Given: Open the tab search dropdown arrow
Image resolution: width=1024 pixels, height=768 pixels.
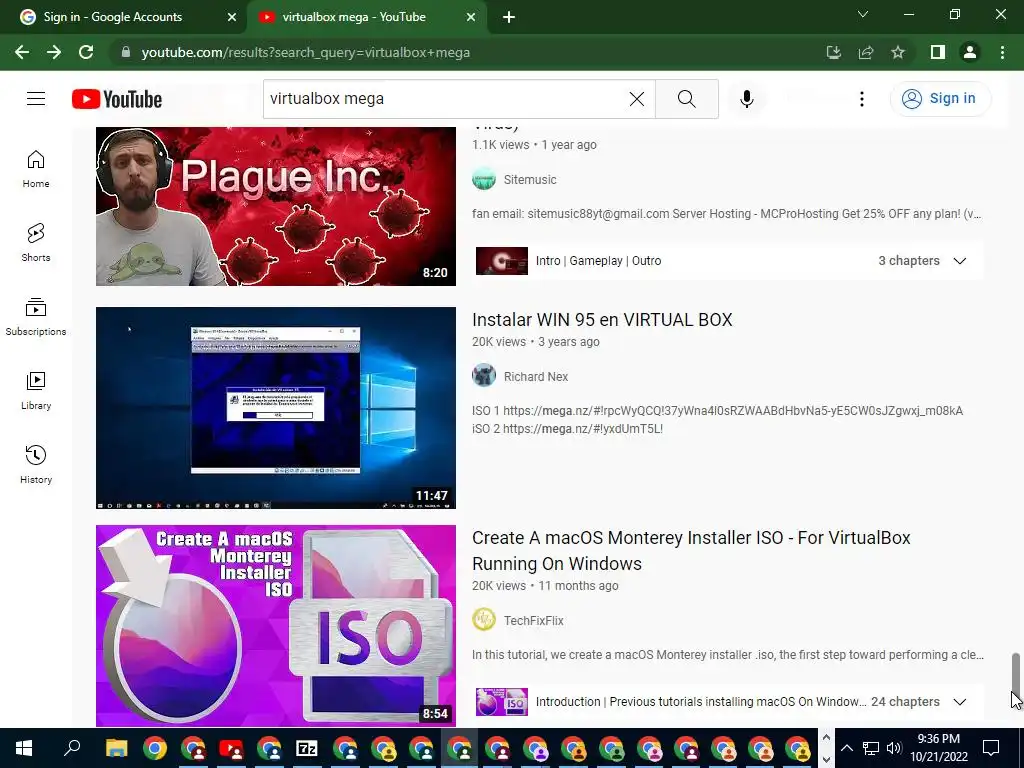Looking at the screenshot, I should (863, 14).
